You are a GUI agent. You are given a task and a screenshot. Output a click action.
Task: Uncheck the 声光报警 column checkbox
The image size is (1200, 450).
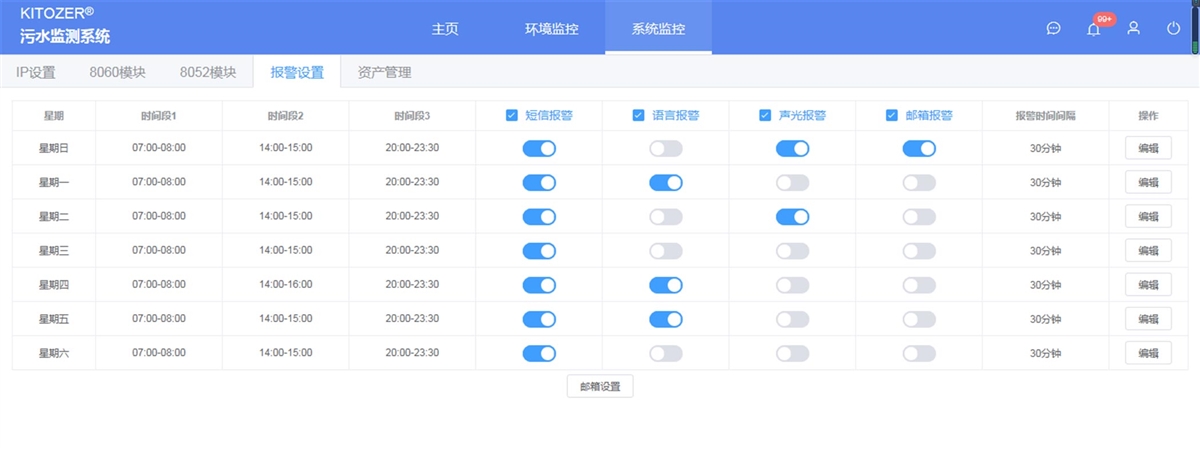(765, 115)
